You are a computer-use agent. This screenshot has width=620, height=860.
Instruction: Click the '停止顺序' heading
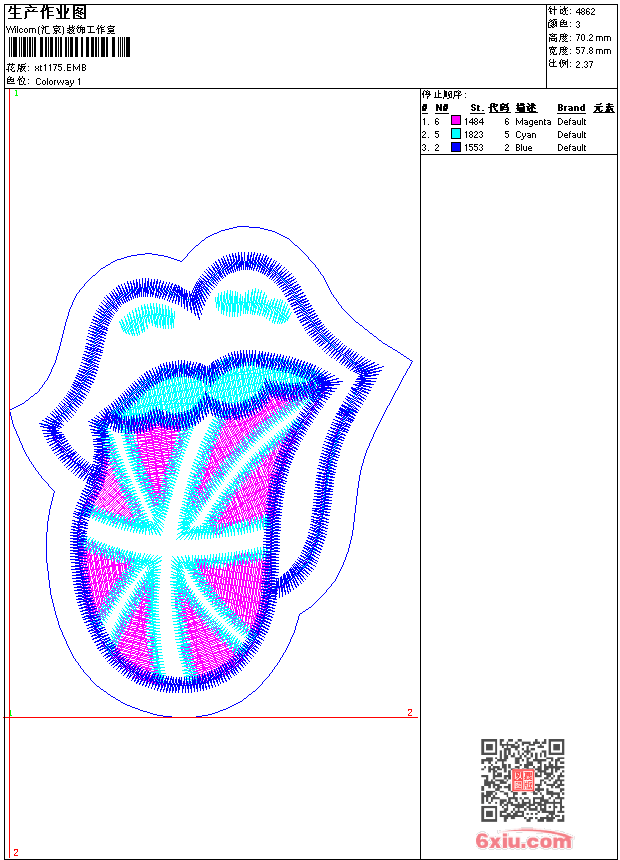click(x=444, y=95)
